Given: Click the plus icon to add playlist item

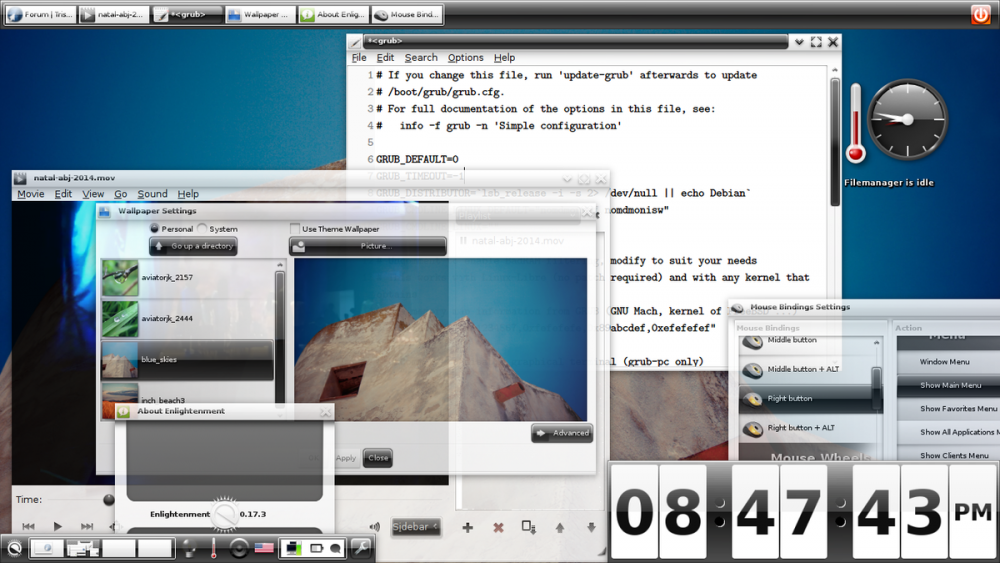Looking at the screenshot, I should pos(467,527).
